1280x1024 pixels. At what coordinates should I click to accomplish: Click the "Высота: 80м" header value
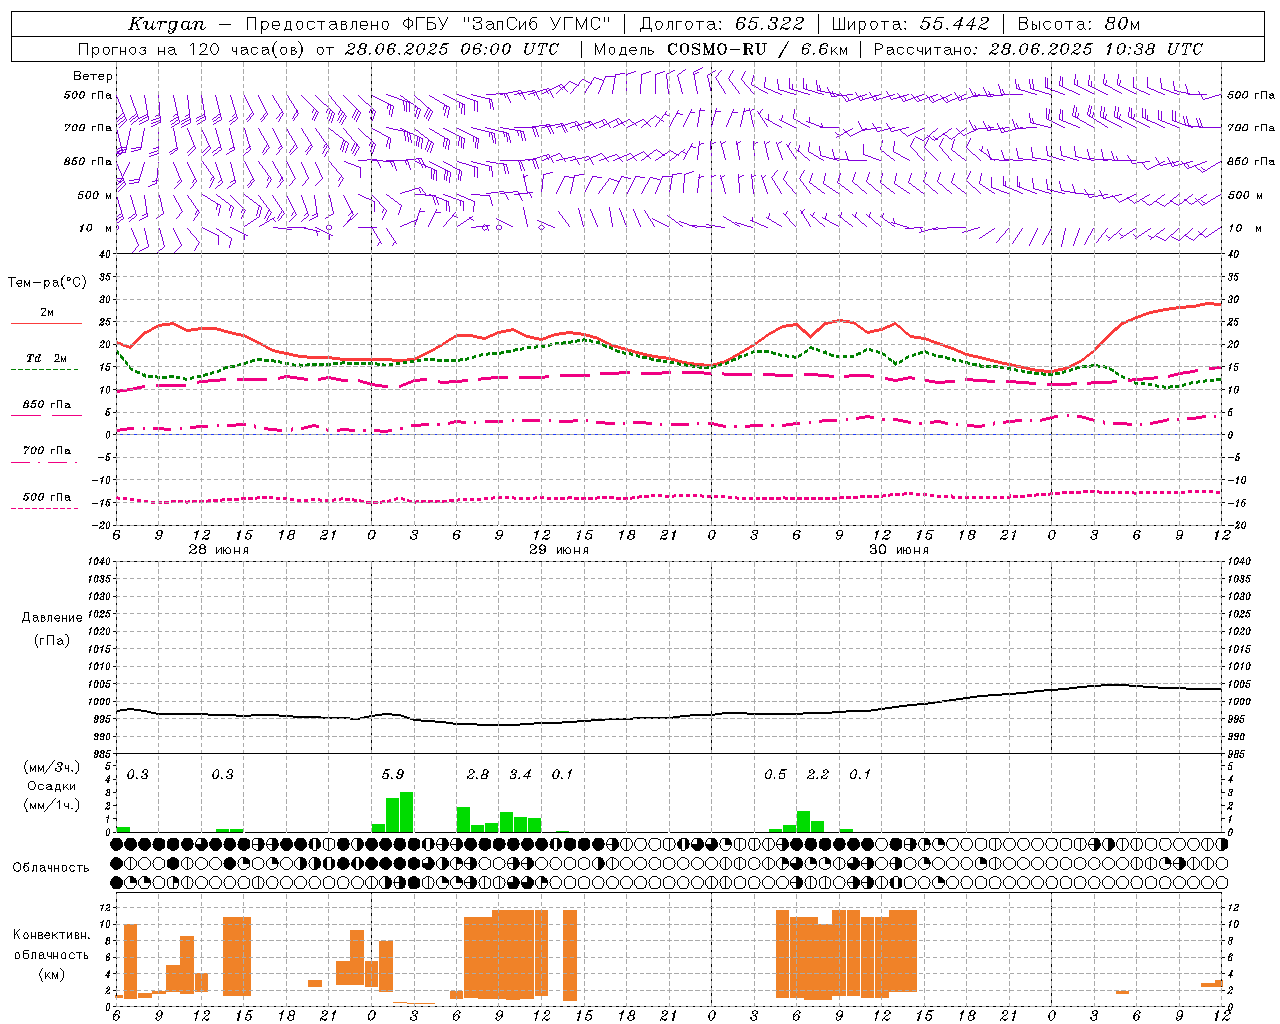(x=1078, y=24)
